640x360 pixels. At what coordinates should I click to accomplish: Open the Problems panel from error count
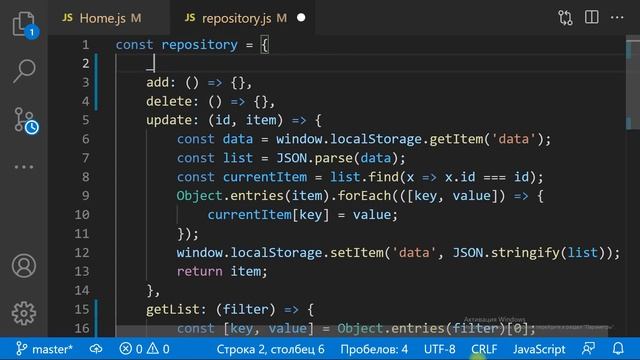coord(131,349)
